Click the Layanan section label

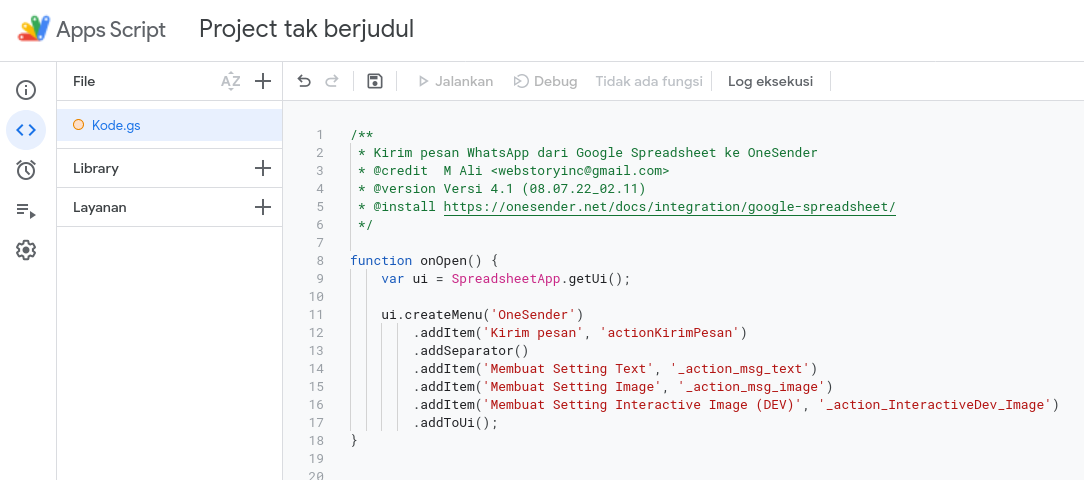pos(100,207)
